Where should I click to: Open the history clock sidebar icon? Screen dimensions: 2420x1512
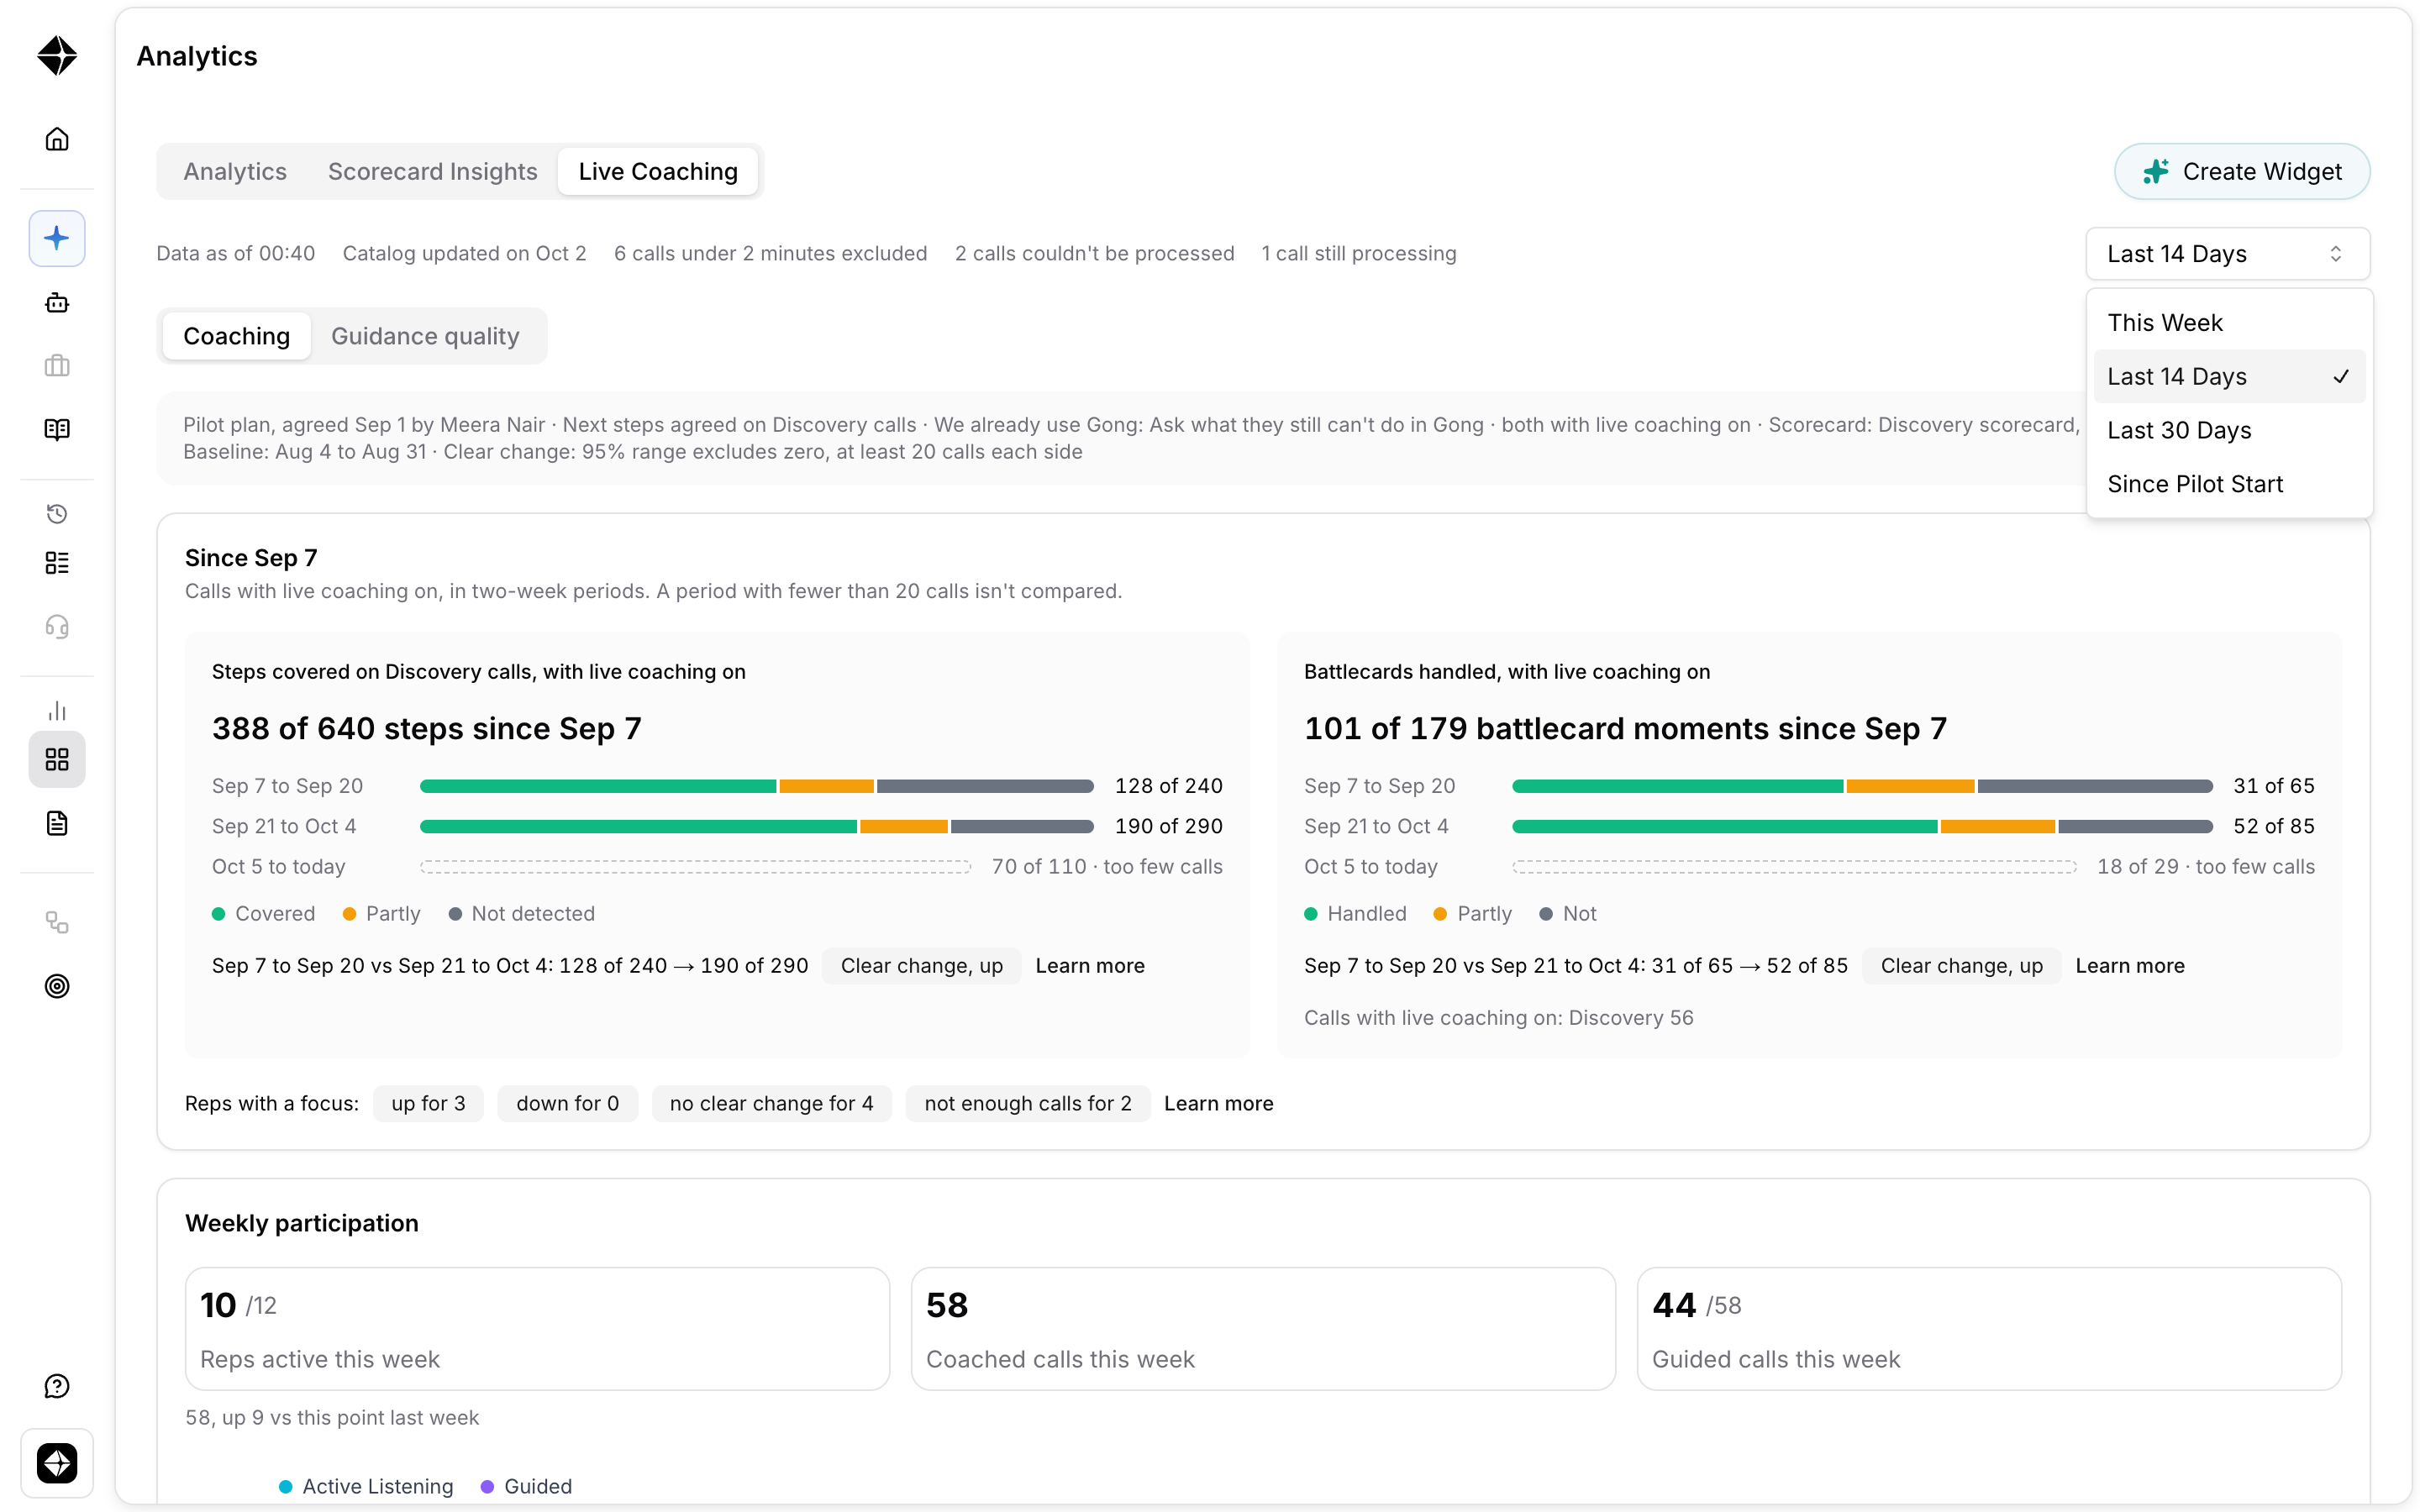(x=57, y=514)
